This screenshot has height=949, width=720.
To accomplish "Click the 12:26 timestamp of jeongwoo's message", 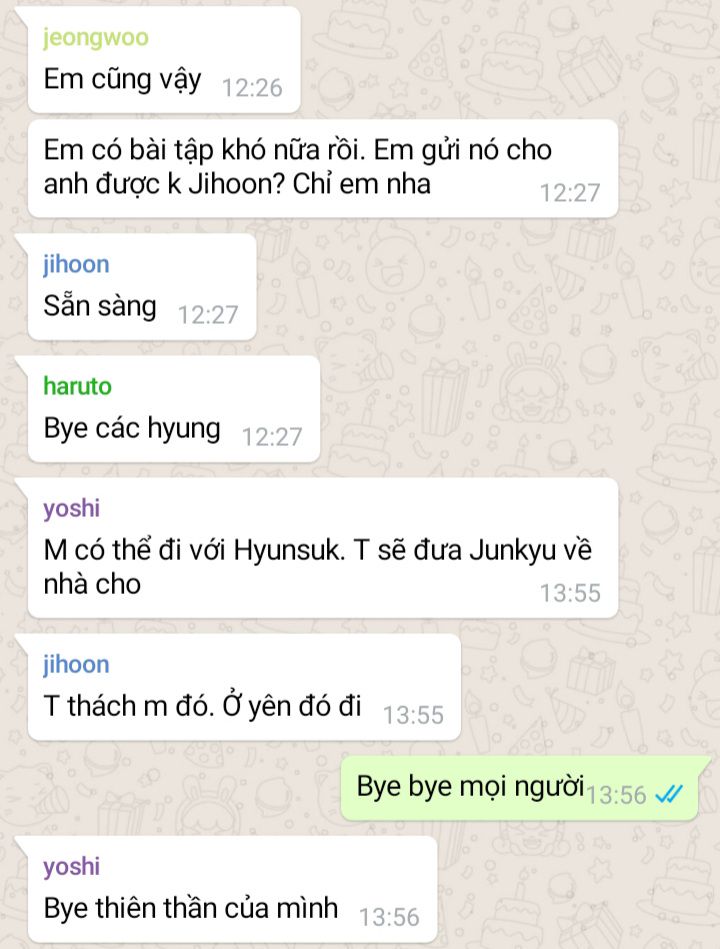I will [x=252, y=88].
